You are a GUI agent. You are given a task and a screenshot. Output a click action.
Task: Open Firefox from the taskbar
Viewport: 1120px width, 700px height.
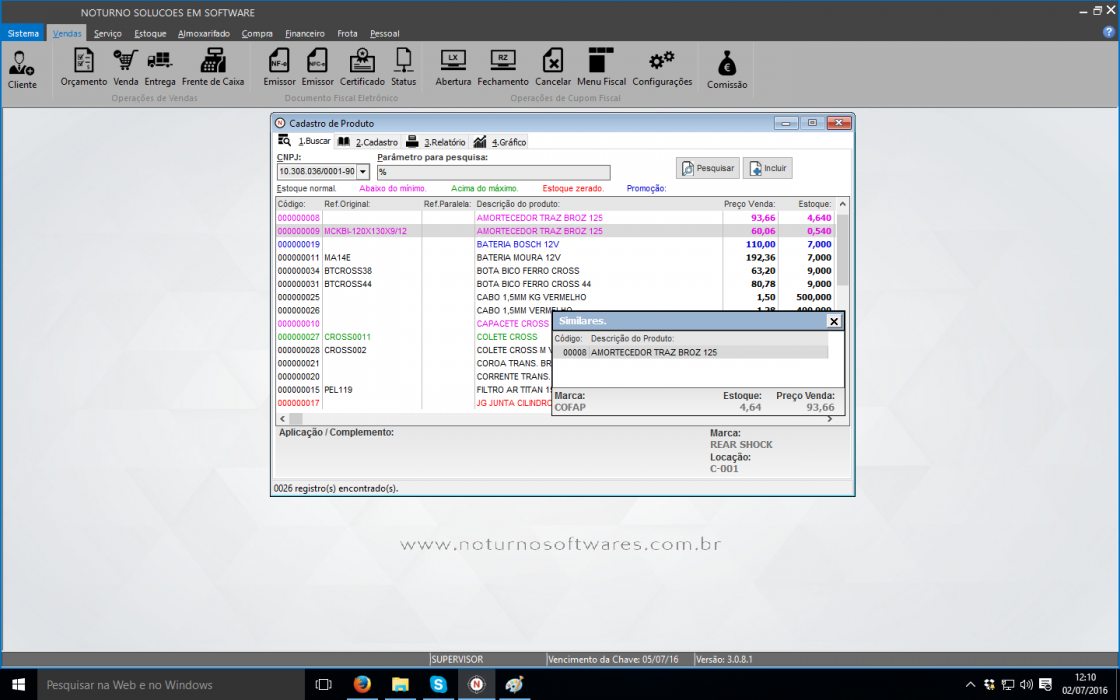point(362,684)
